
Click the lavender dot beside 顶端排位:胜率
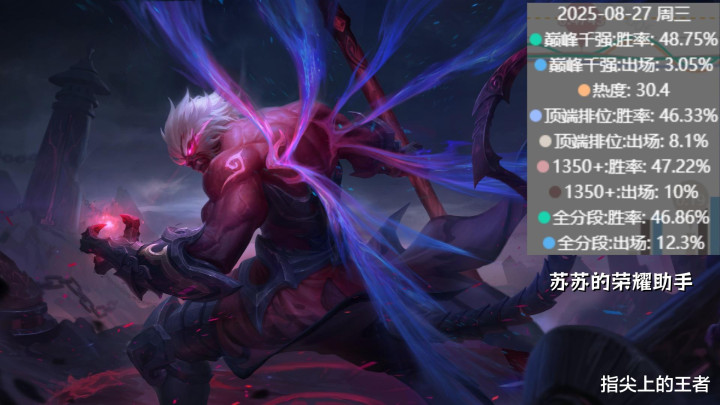[x=536, y=116]
